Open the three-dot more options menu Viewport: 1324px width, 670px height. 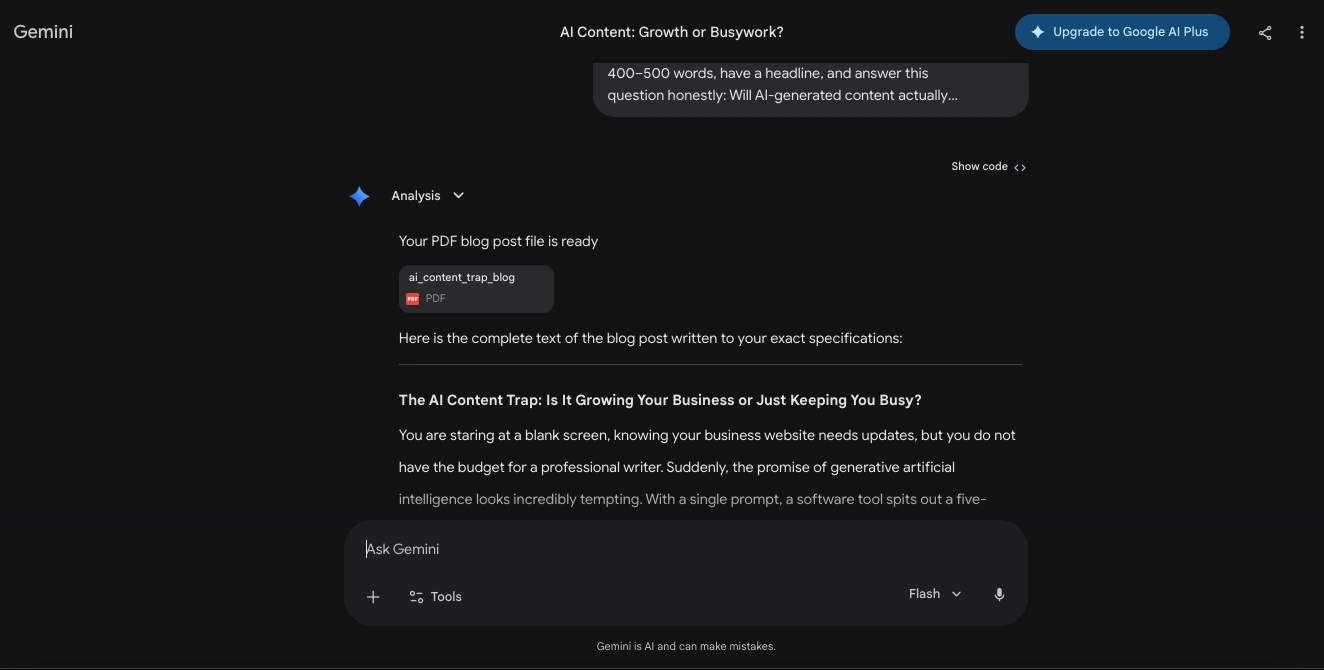pos(1301,32)
